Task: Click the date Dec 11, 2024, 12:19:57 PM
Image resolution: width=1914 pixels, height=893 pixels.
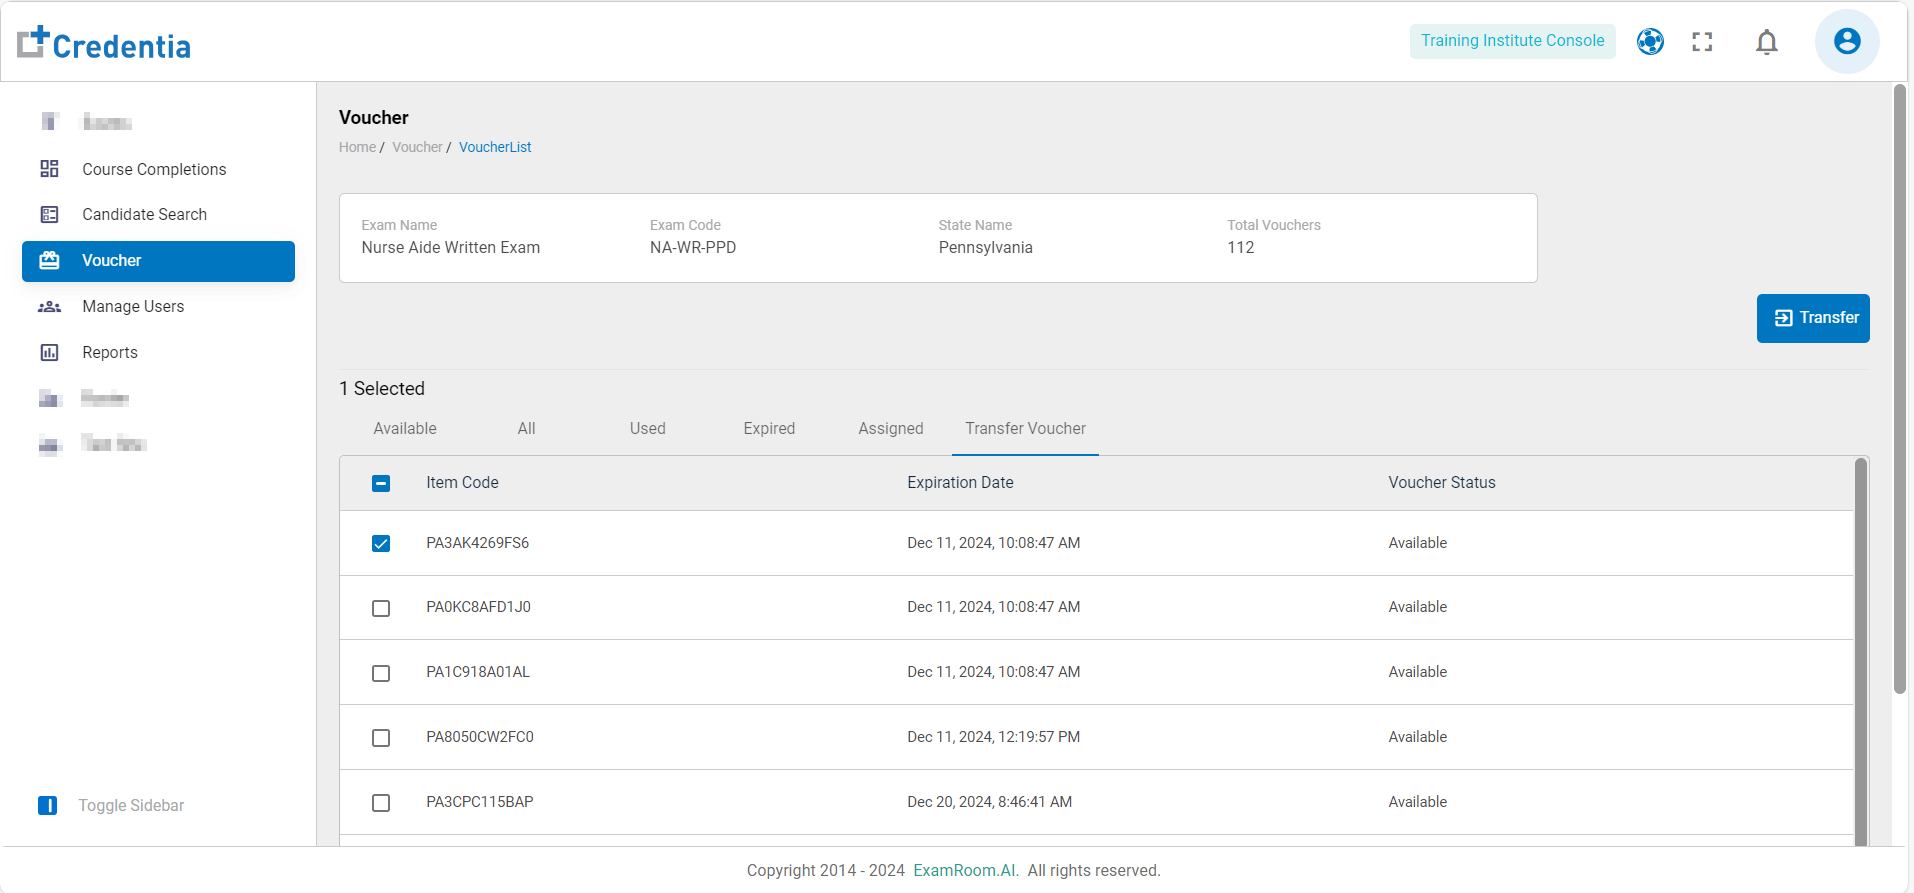Action: 993,737
